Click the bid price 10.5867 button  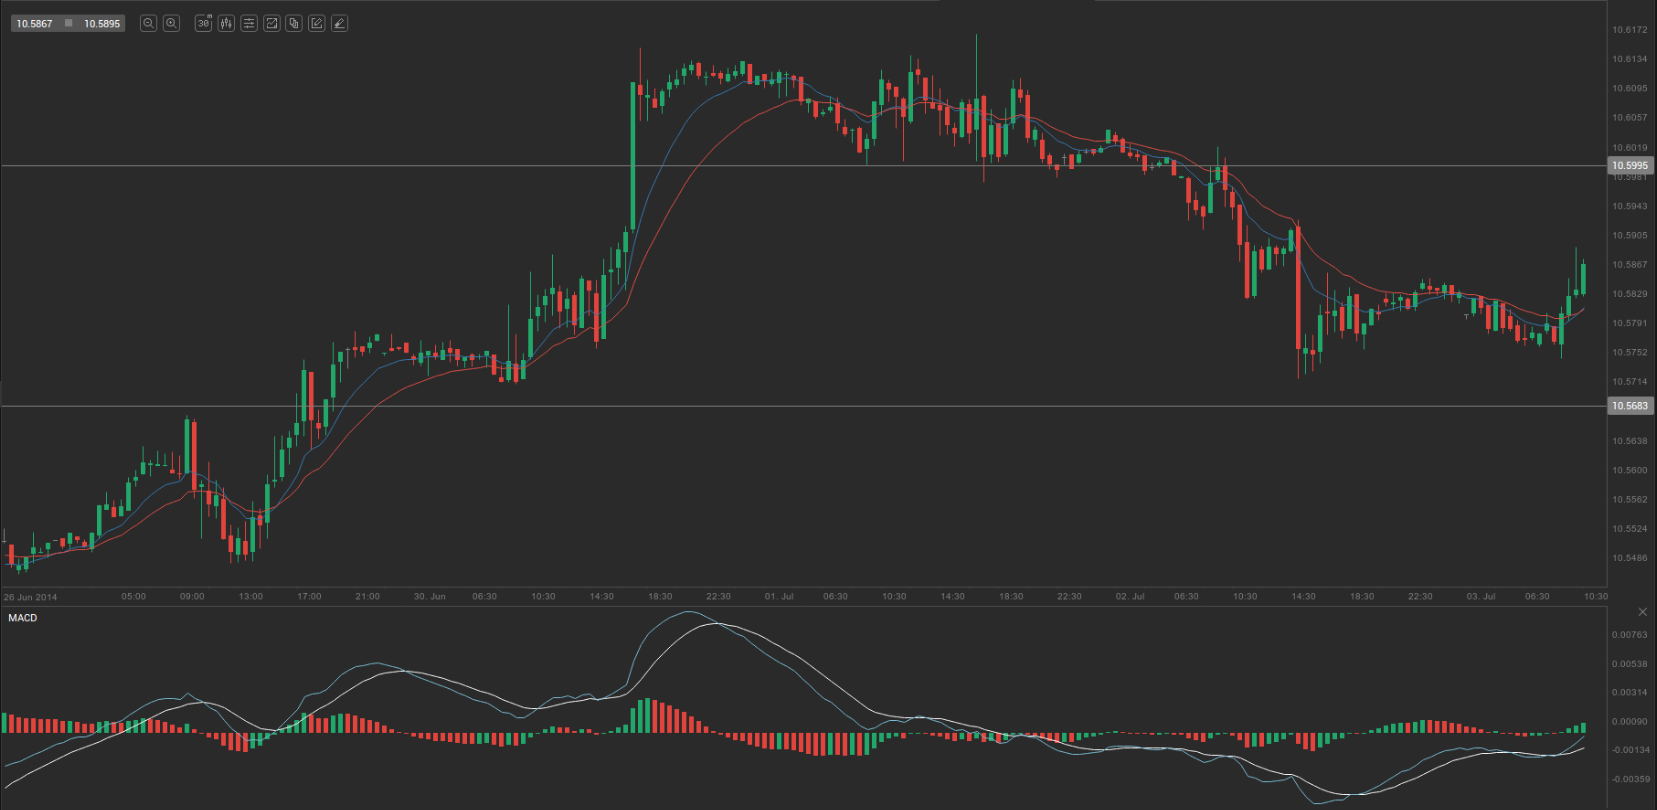coord(34,23)
